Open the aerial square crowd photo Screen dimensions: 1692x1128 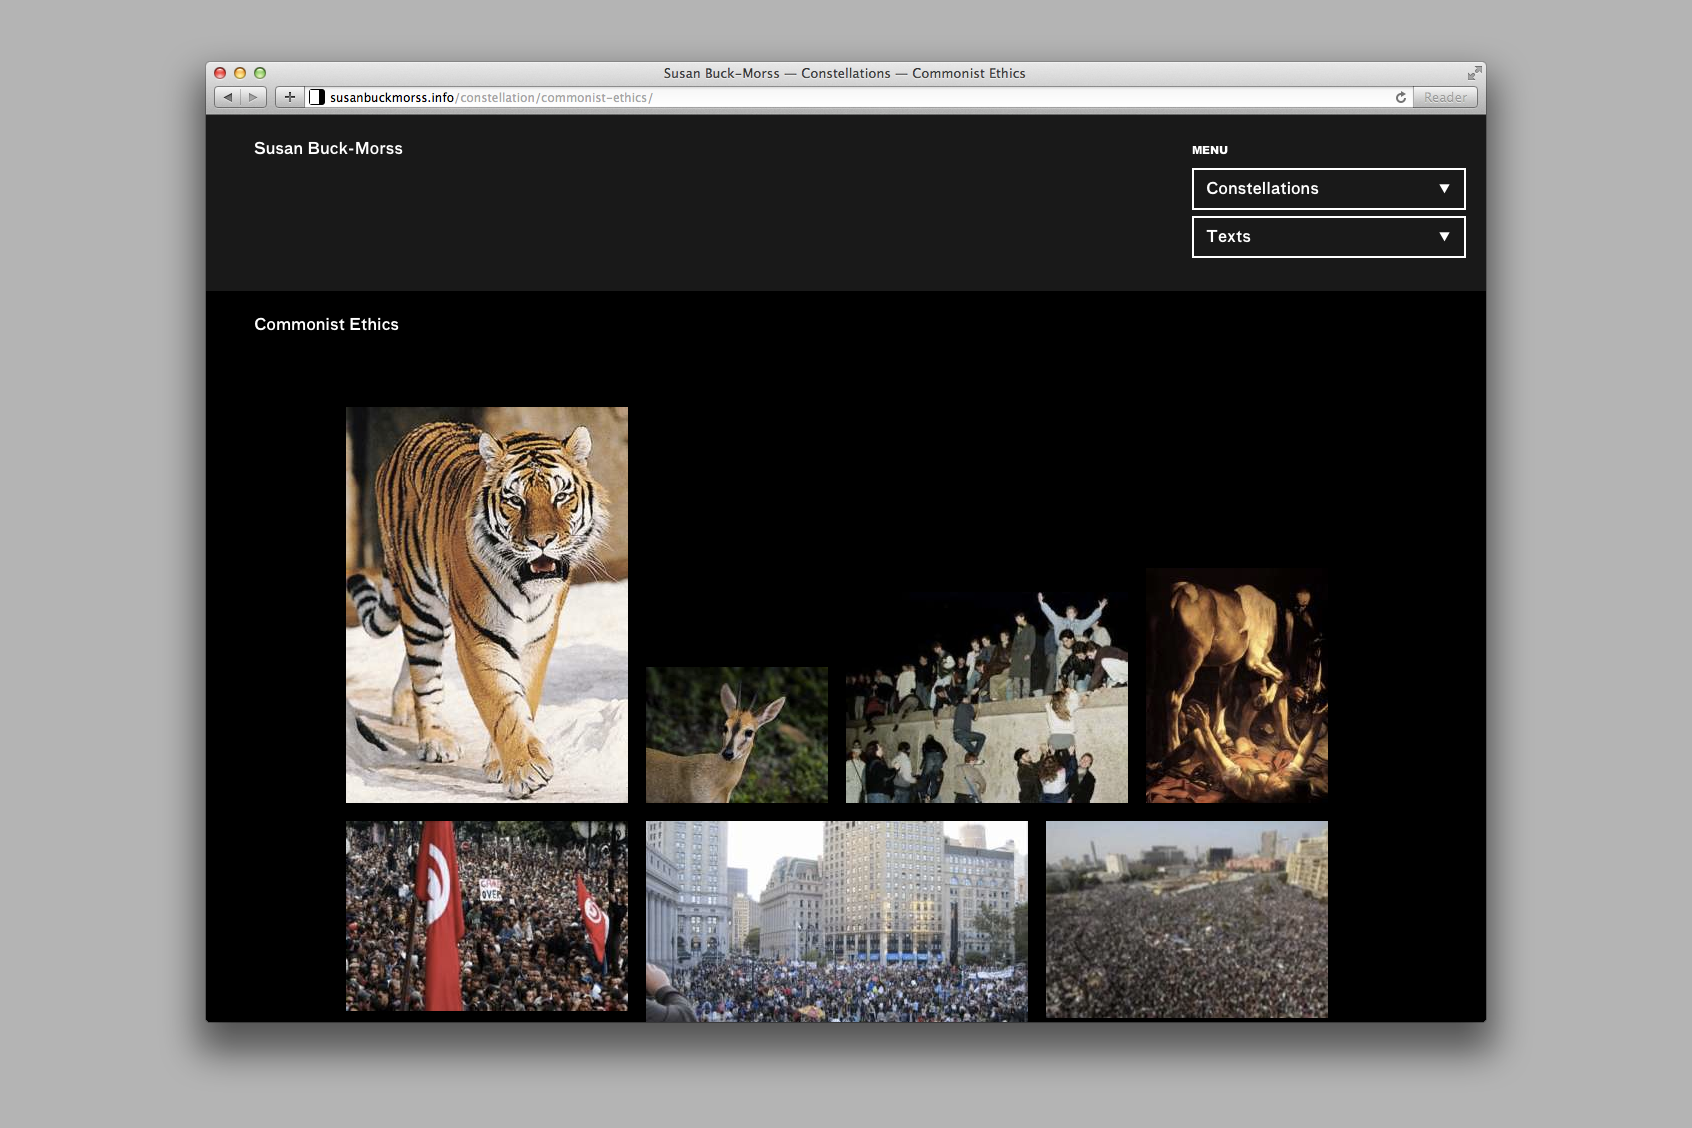pos(1186,919)
